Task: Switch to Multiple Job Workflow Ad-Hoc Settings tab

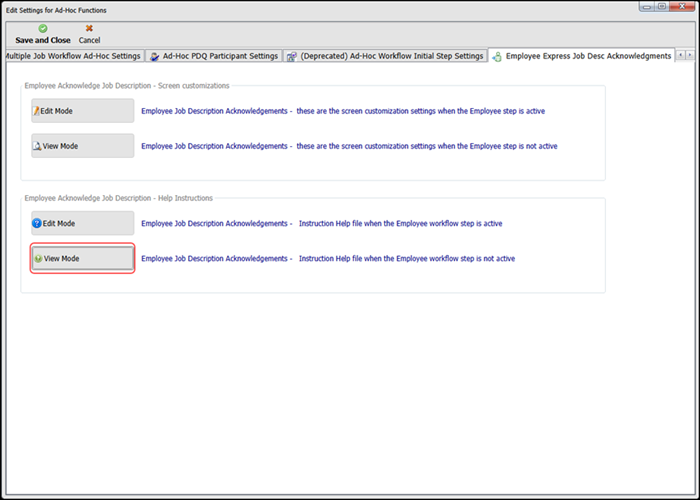Action: (x=72, y=56)
